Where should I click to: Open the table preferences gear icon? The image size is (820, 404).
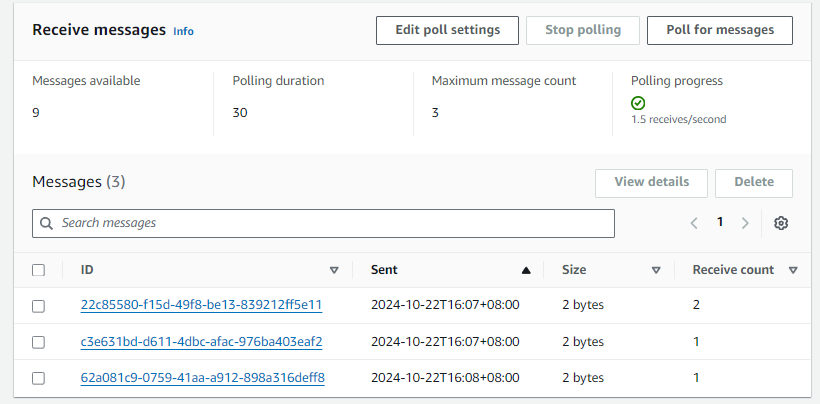[781, 223]
